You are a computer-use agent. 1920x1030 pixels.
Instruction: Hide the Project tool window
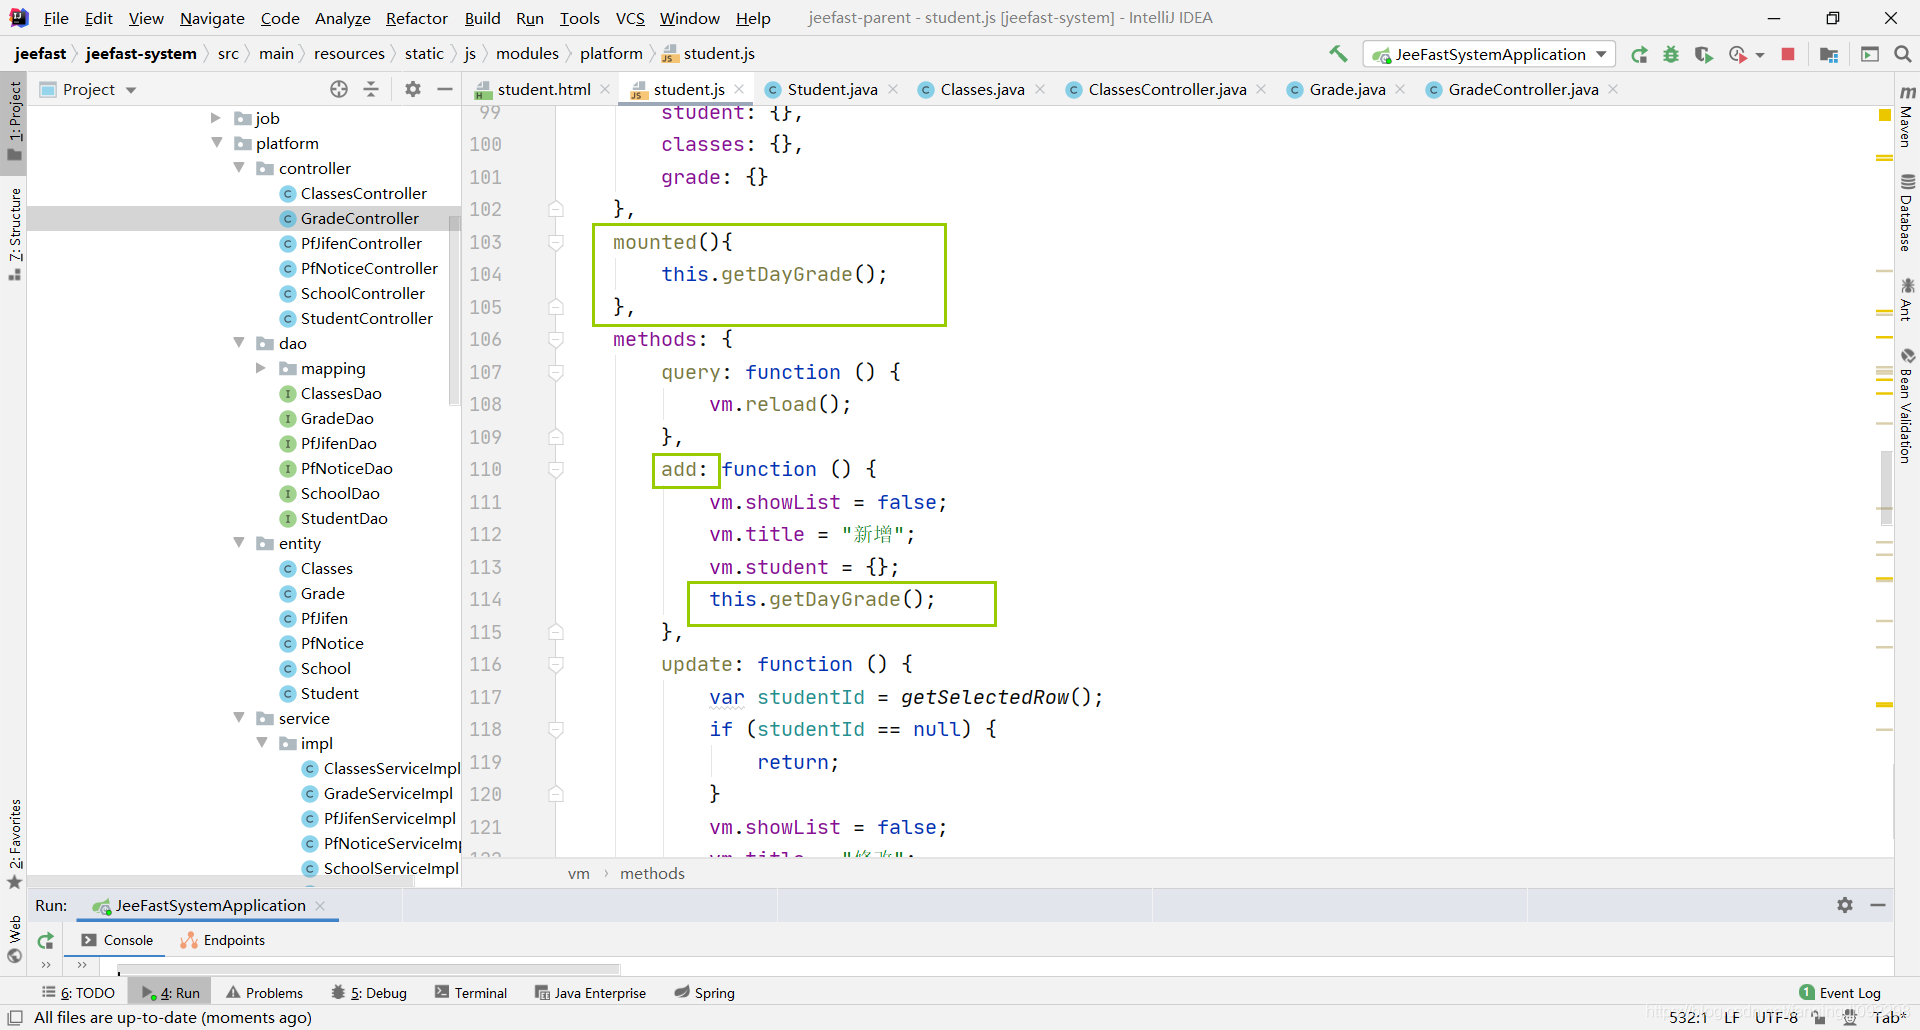(x=445, y=89)
